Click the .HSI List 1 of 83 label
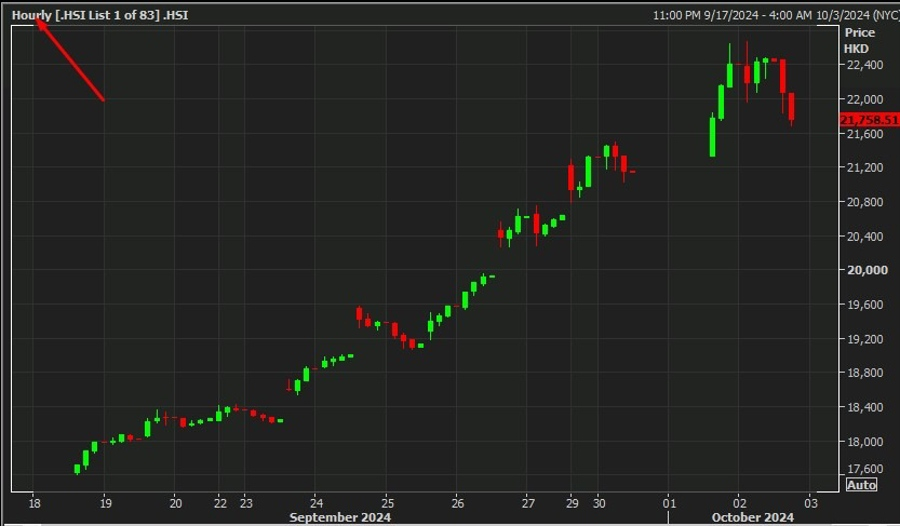 (x=107, y=15)
